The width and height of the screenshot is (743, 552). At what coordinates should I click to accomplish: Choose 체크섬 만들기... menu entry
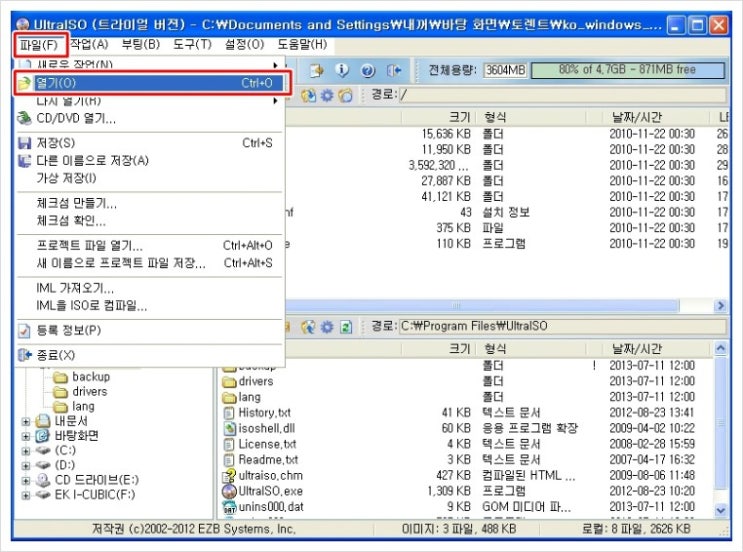(x=151, y=203)
